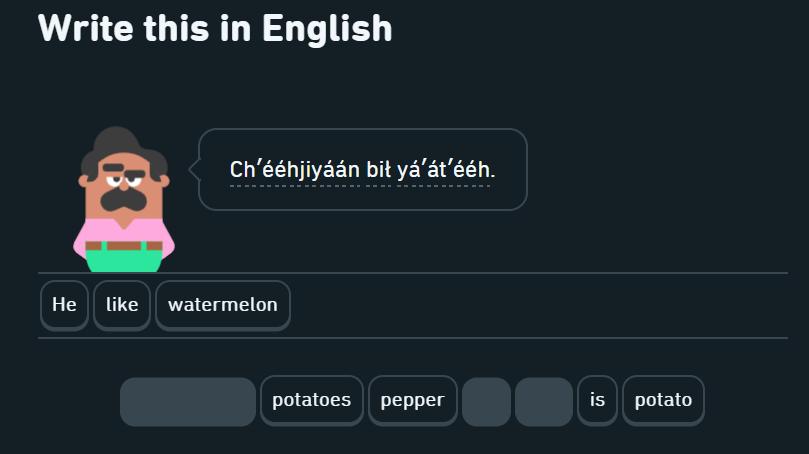Remove the word "He" from the answer
Image resolution: width=809 pixels, height=454 pixels.
point(64,305)
